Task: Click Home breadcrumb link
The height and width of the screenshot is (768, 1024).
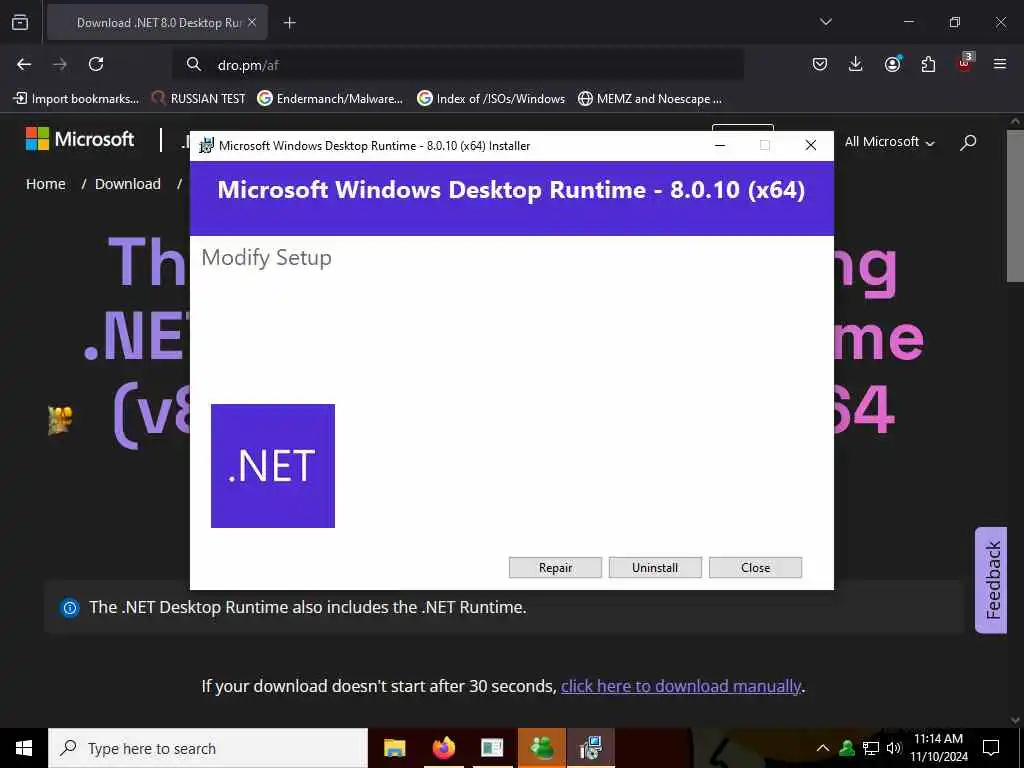Action: (46, 184)
